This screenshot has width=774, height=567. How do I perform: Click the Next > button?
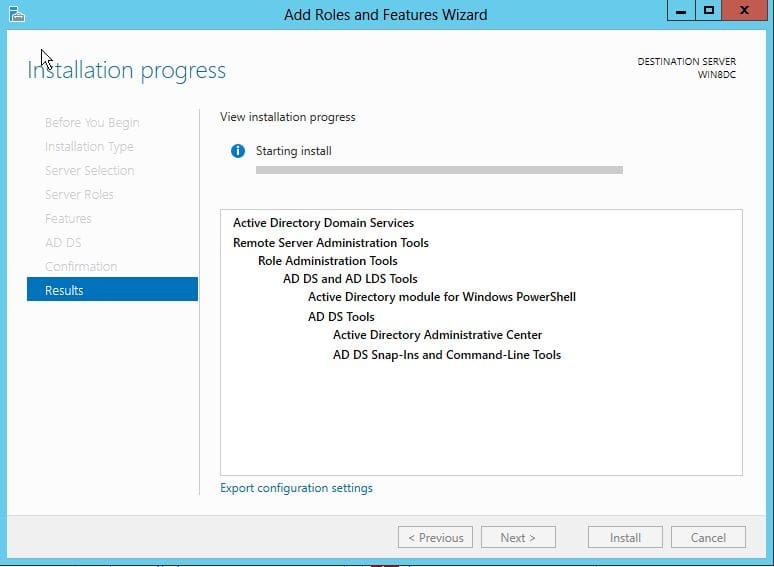pos(518,537)
